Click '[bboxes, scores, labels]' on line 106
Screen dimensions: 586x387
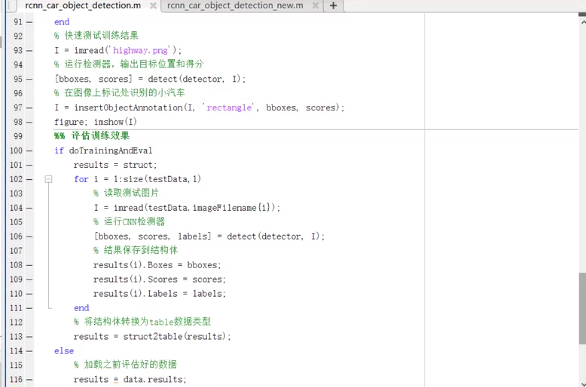pyautogui.click(x=152, y=236)
